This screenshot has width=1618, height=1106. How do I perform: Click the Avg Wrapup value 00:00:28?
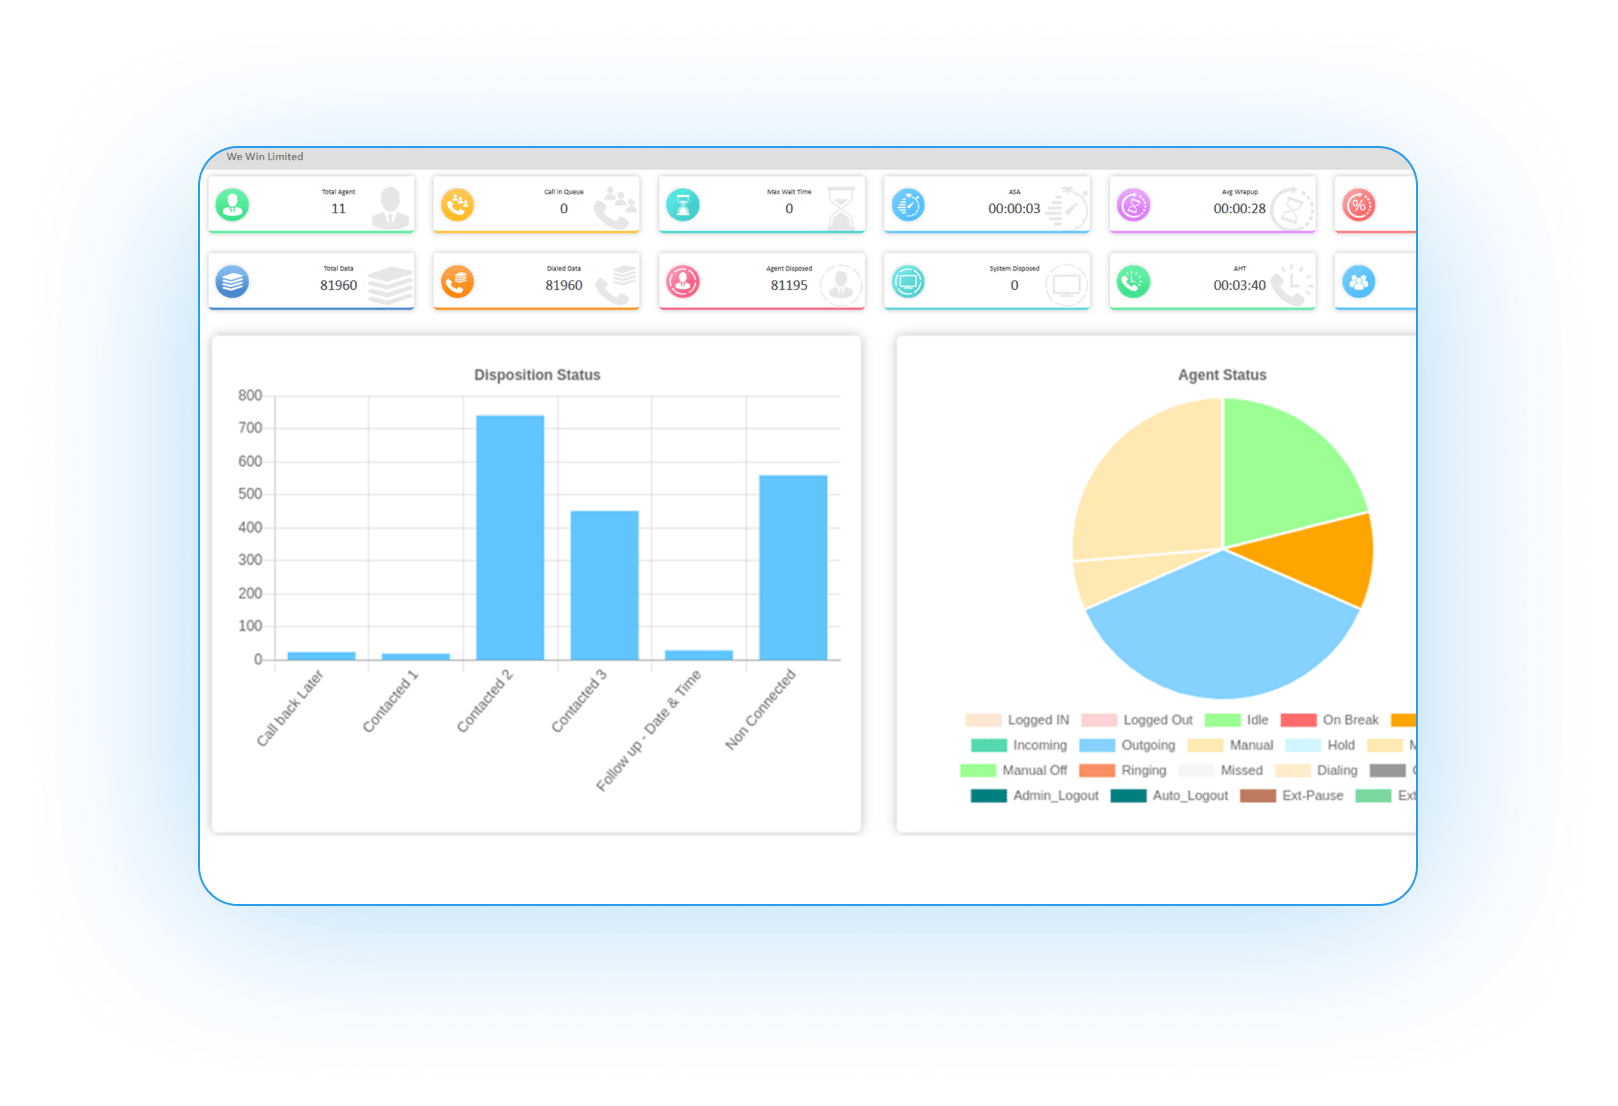(1240, 209)
